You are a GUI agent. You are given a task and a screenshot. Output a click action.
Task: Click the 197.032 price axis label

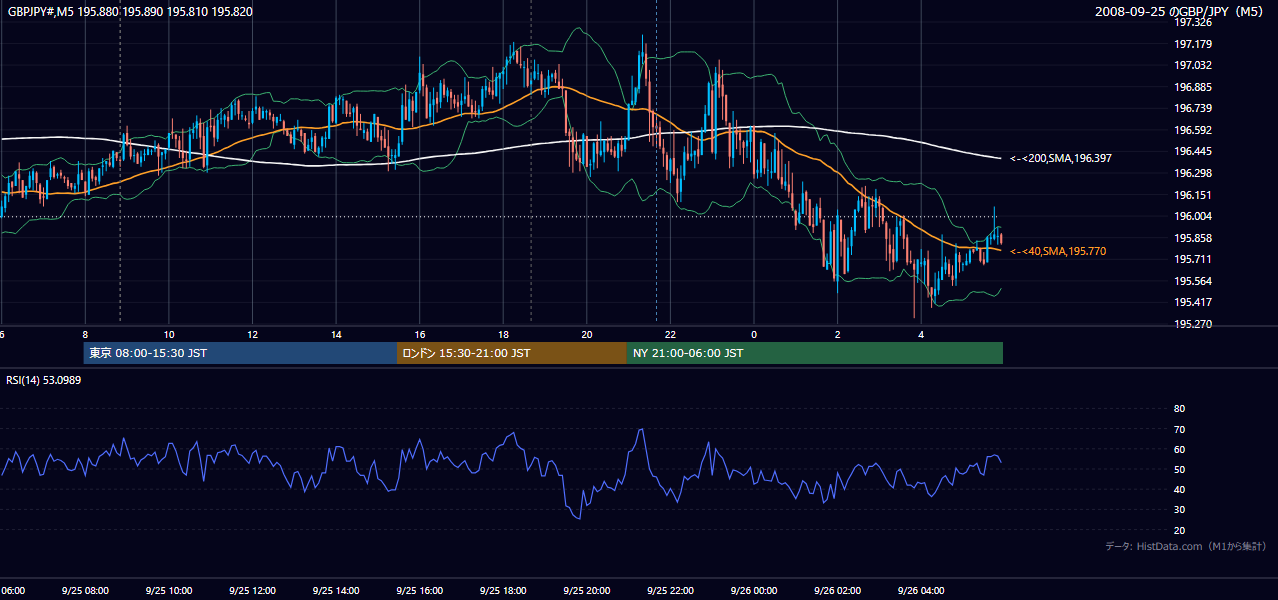point(1193,65)
